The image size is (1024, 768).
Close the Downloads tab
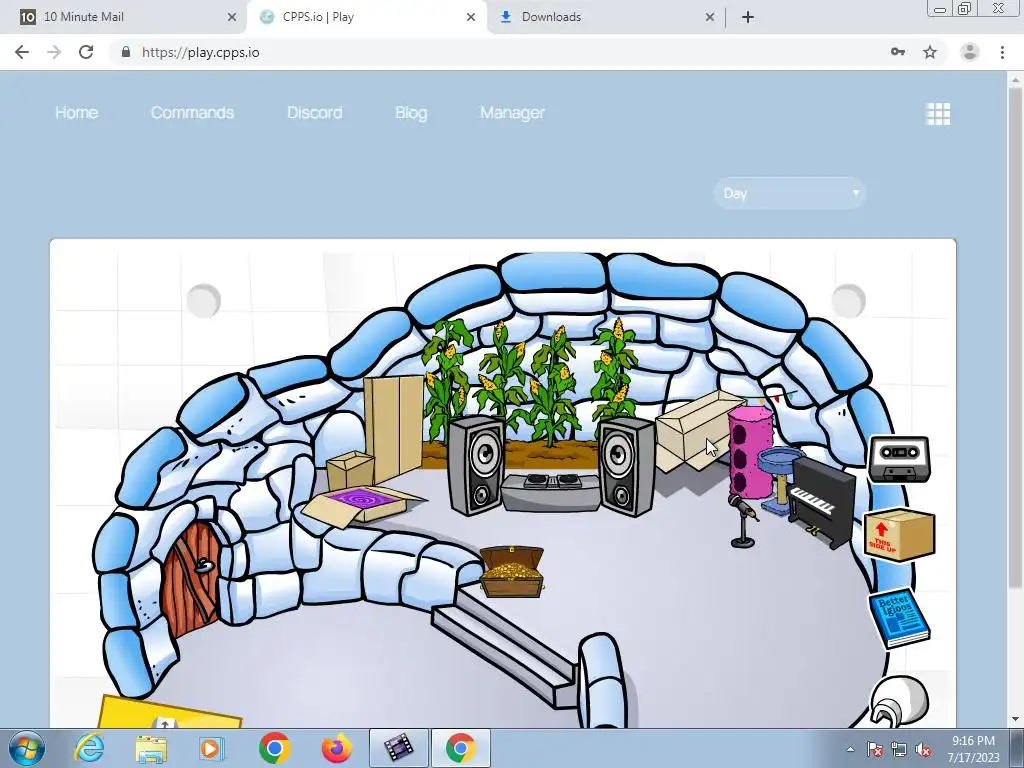pyautogui.click(x=710, y=17)
